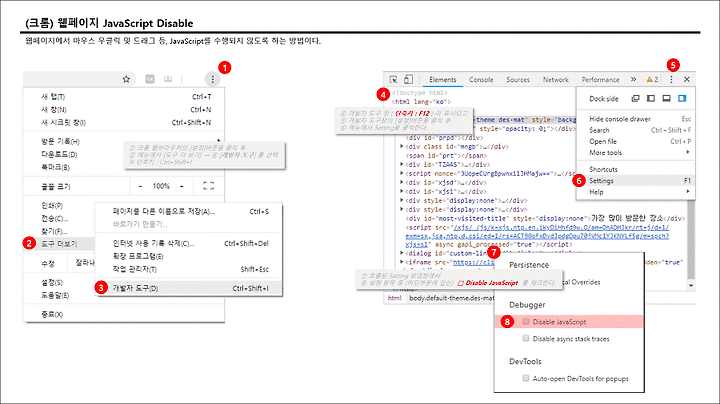Expand the dialog id="custom-link" node

point(402,253)
